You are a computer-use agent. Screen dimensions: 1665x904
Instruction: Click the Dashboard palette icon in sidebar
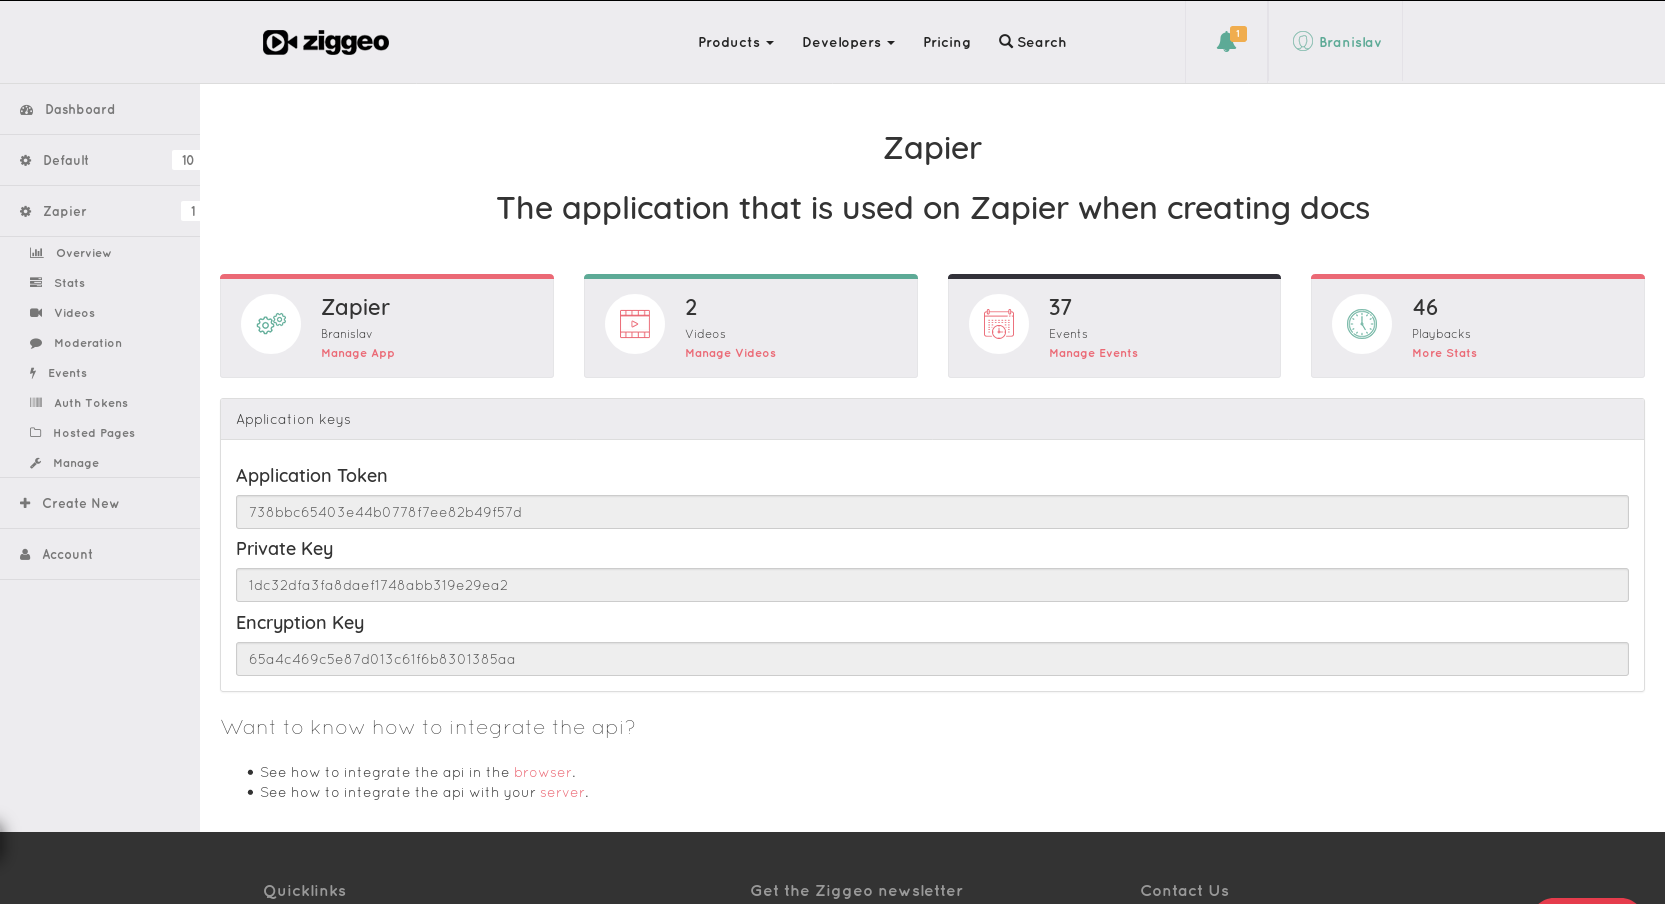(x=27, y=110)
